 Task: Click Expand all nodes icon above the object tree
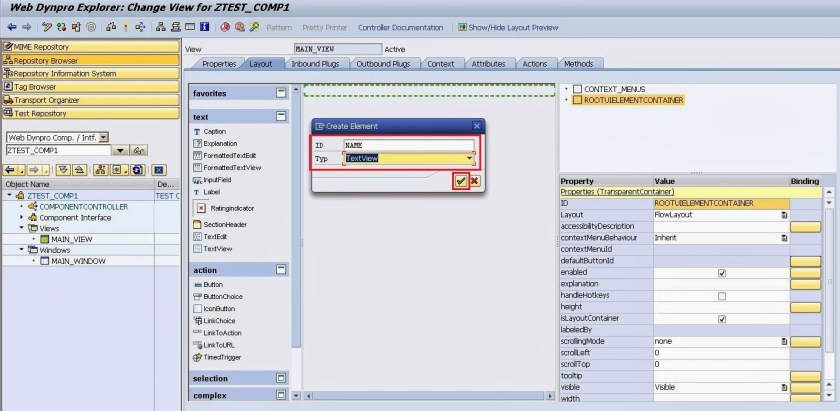[x=63, y=170]
